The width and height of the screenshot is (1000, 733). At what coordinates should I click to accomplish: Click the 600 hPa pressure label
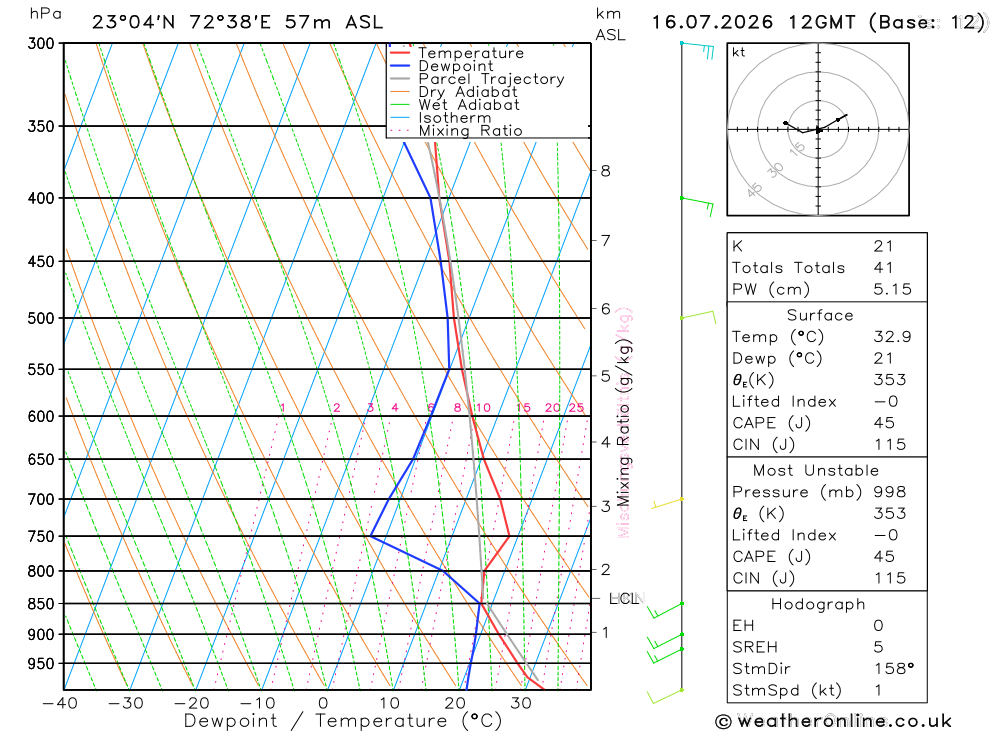(x=41, y=416)
